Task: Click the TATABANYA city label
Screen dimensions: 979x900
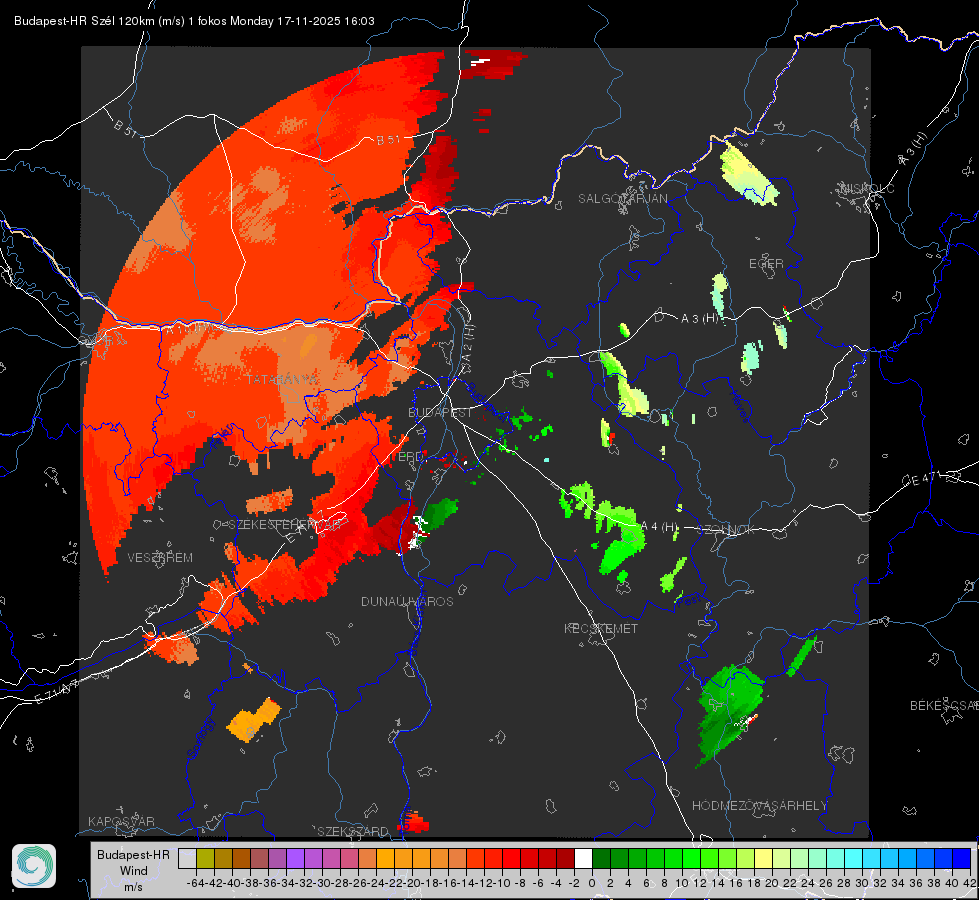Action: coord(282,380)
